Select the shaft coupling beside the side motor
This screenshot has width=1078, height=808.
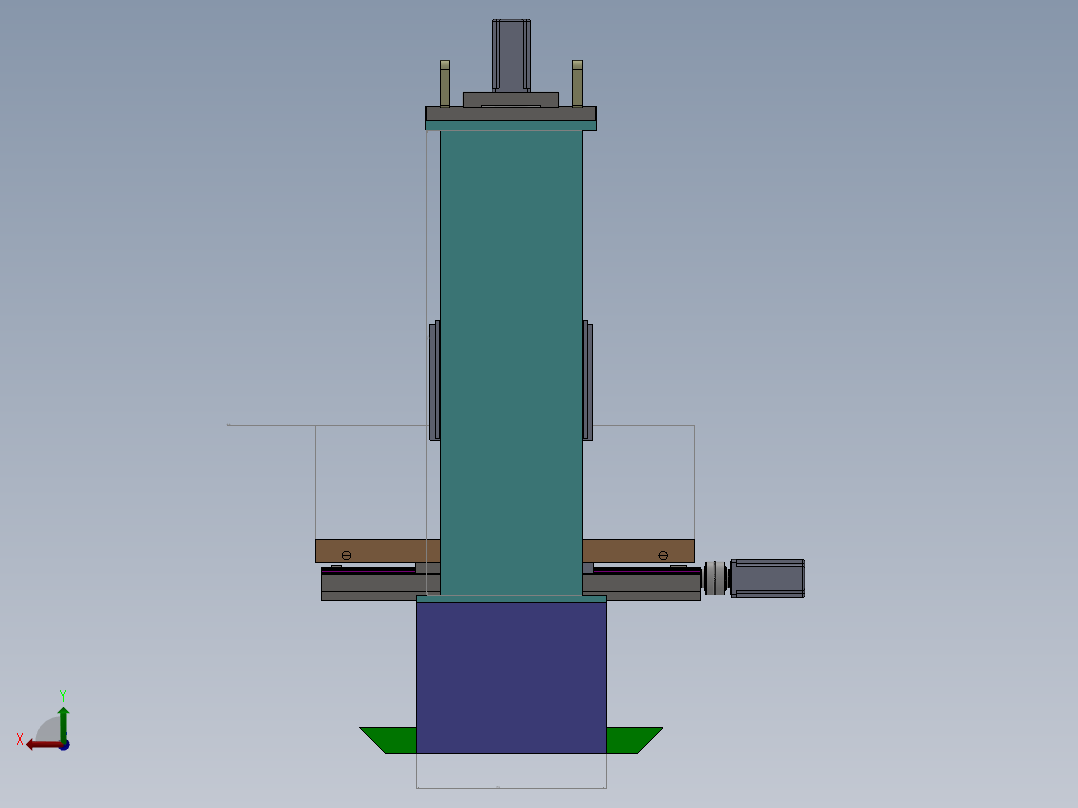715,578
